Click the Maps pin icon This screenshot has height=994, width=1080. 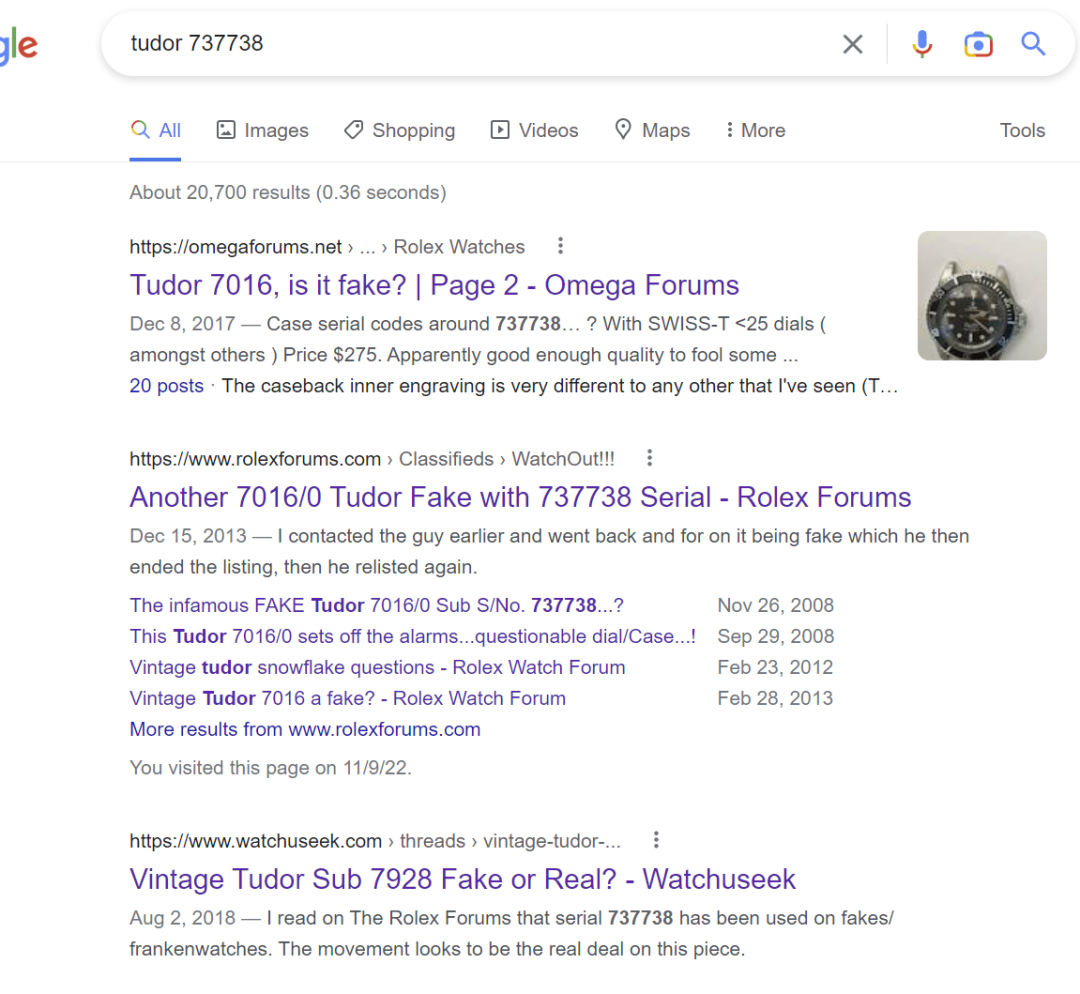pyautogui.click(x=622, y=130)
